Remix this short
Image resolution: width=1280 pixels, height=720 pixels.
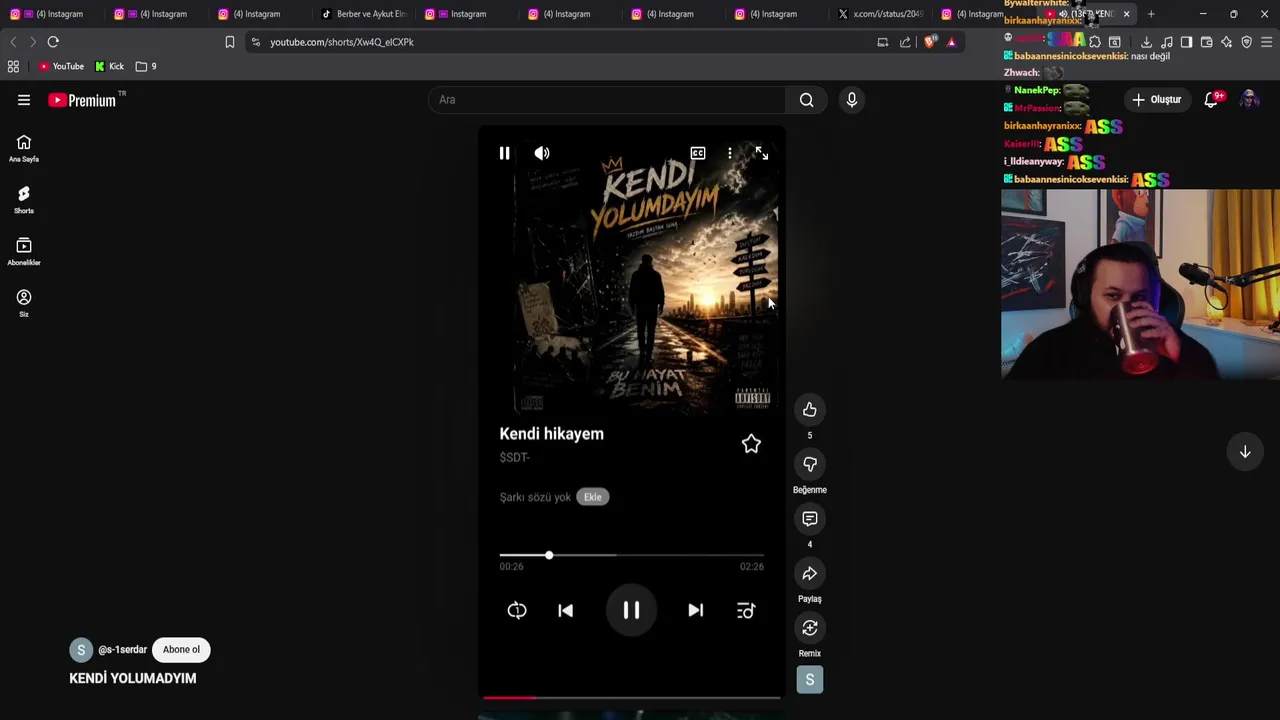[810, 628]
